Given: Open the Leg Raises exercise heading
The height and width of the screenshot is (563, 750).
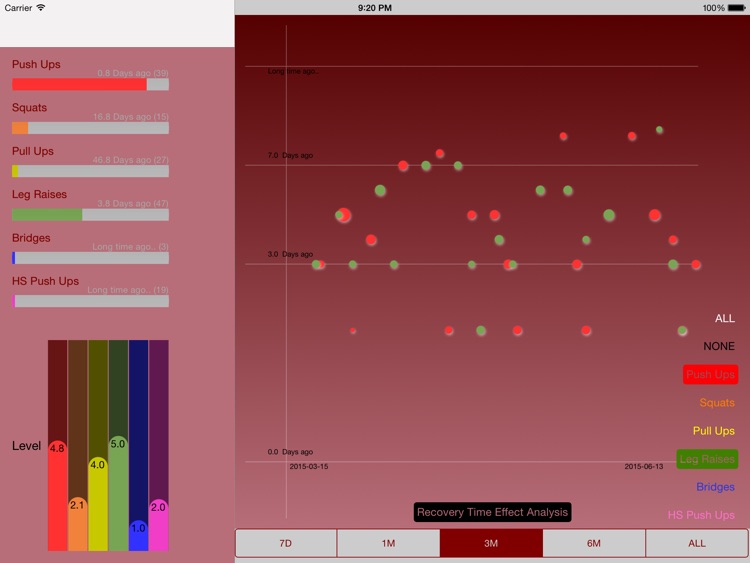Looking at the screenshot, I should [39, 195].
